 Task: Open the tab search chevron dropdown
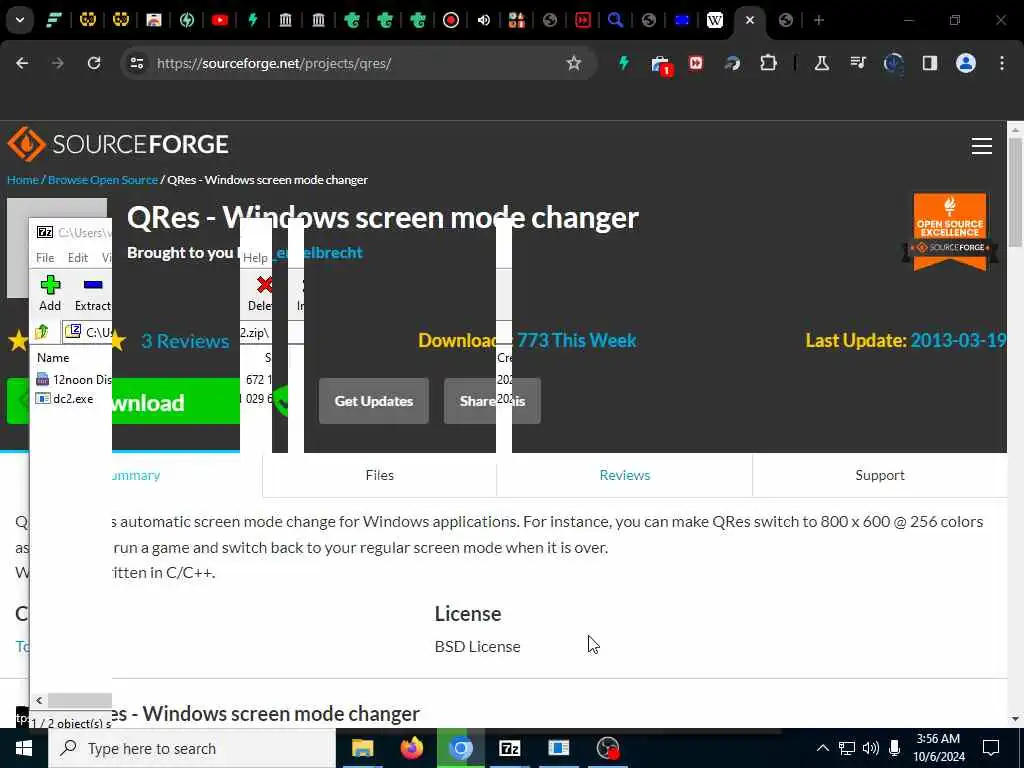click(x=20, y=20)
